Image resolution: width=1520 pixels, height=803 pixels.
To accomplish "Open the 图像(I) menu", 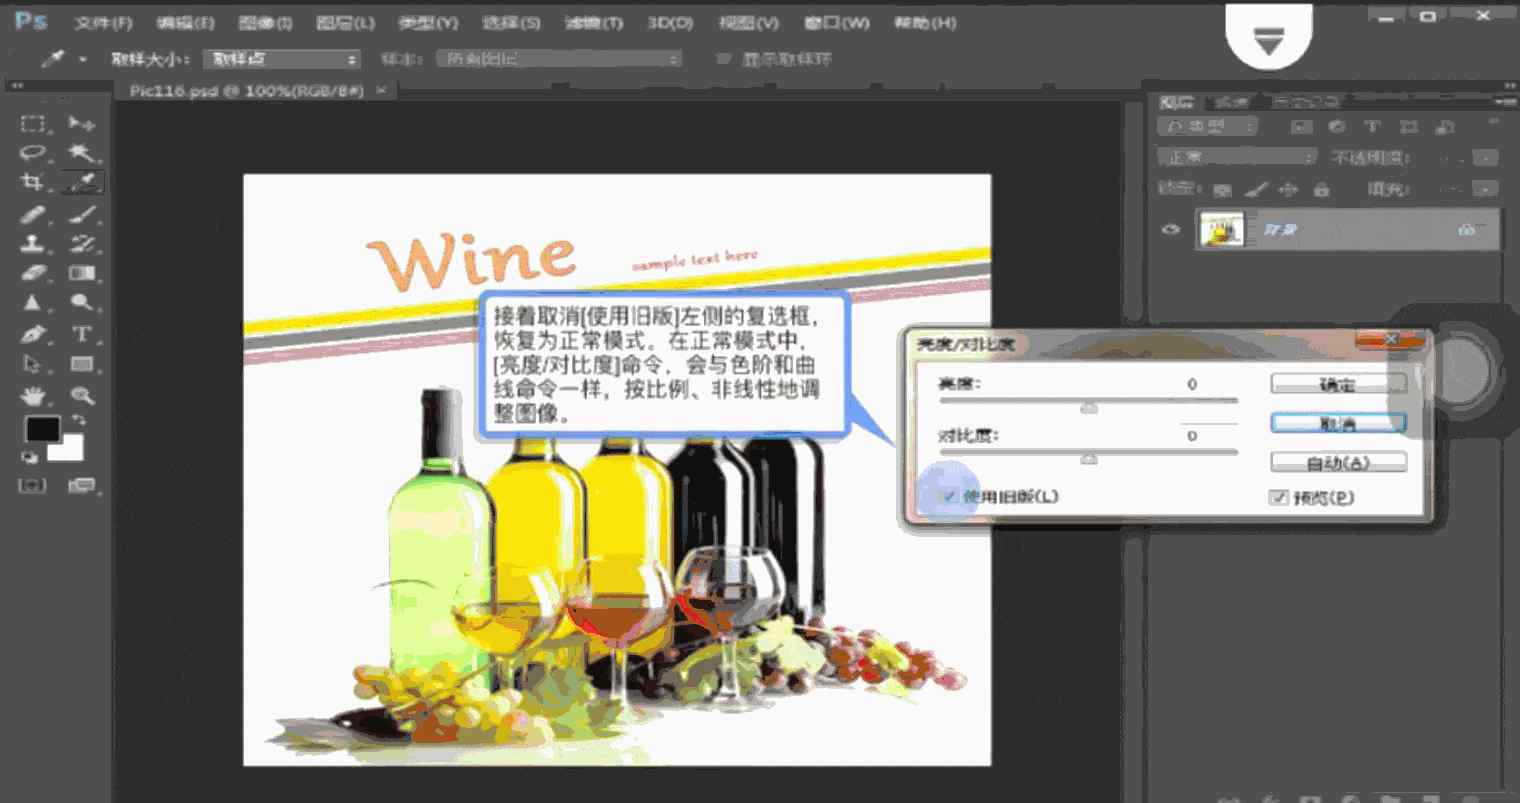I will [x=265, y=22].
